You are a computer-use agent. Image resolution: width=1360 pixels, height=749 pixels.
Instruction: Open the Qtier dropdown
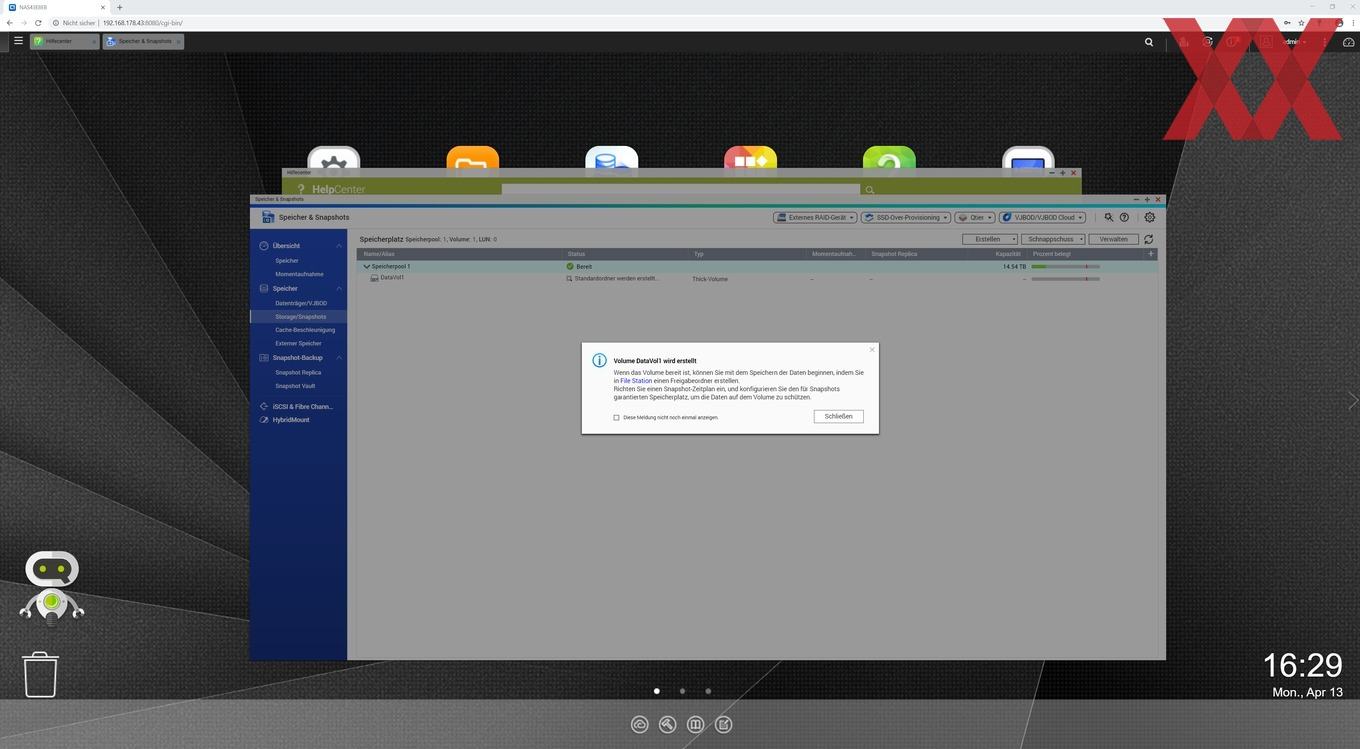click(975, 217)
